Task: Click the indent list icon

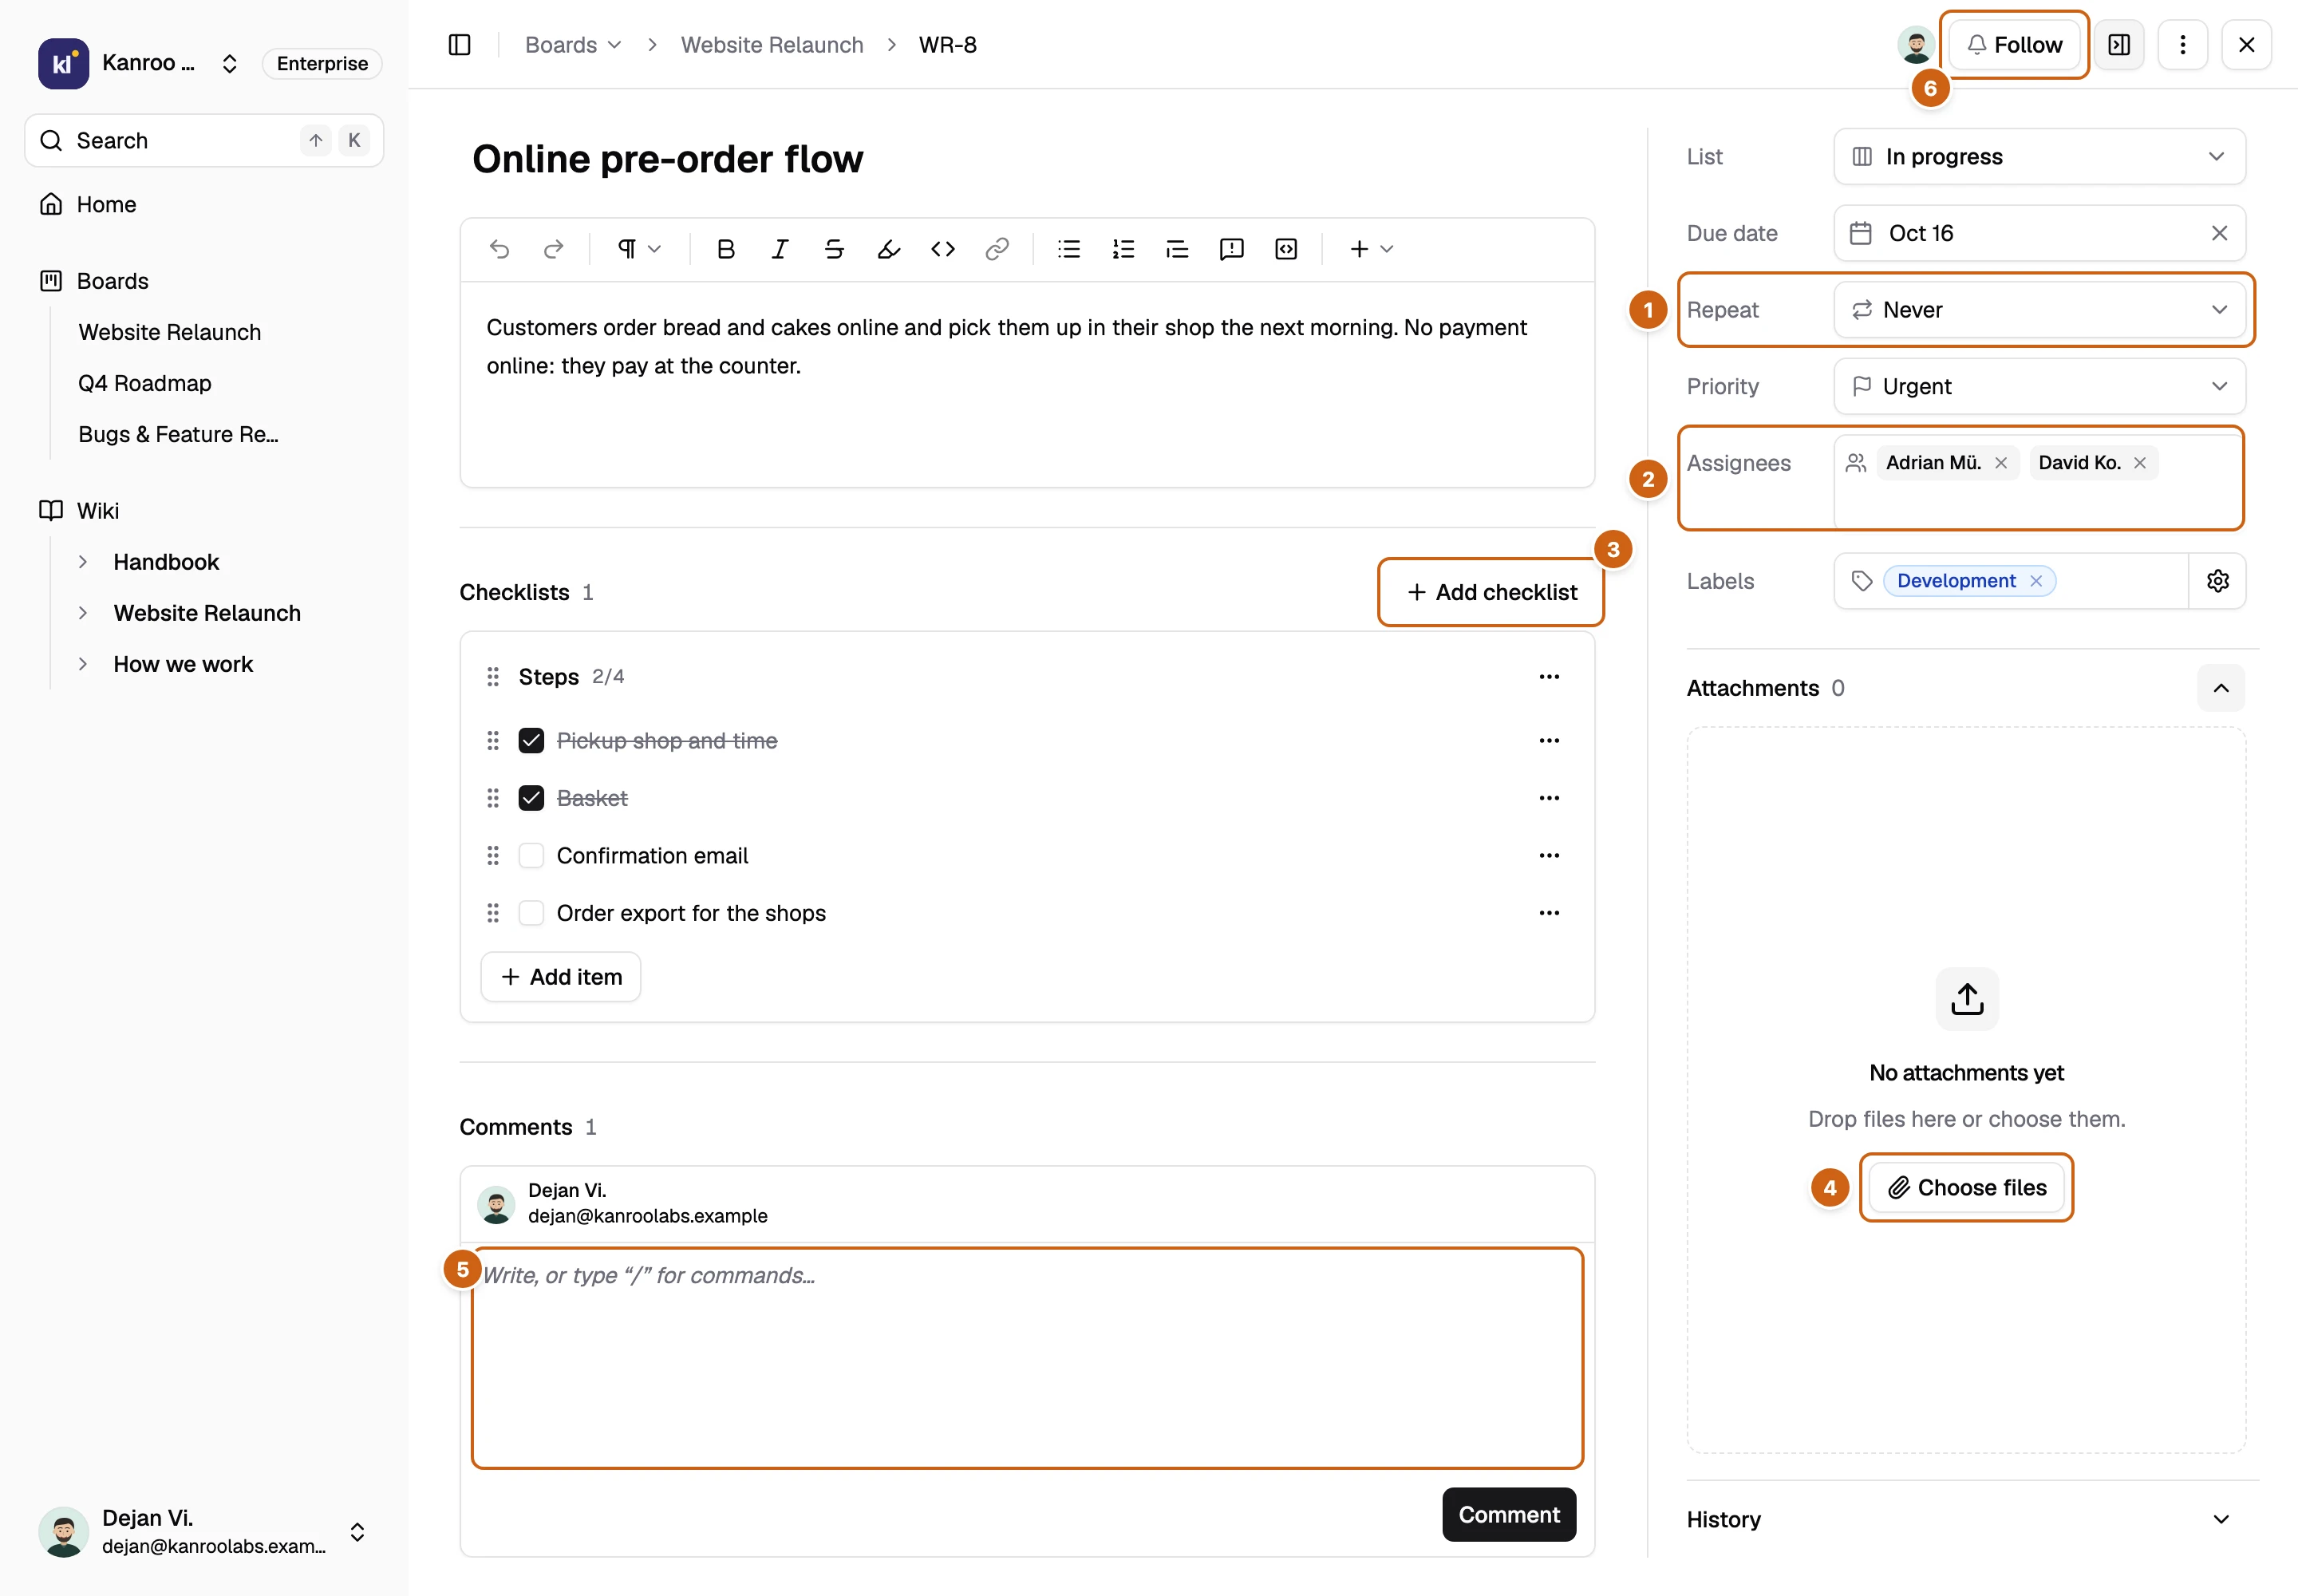Action: [x=1177, y=249]
